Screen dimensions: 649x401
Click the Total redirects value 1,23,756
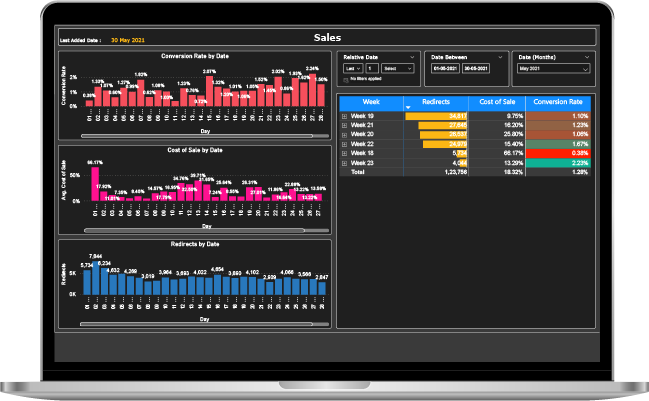click(456, 172)
